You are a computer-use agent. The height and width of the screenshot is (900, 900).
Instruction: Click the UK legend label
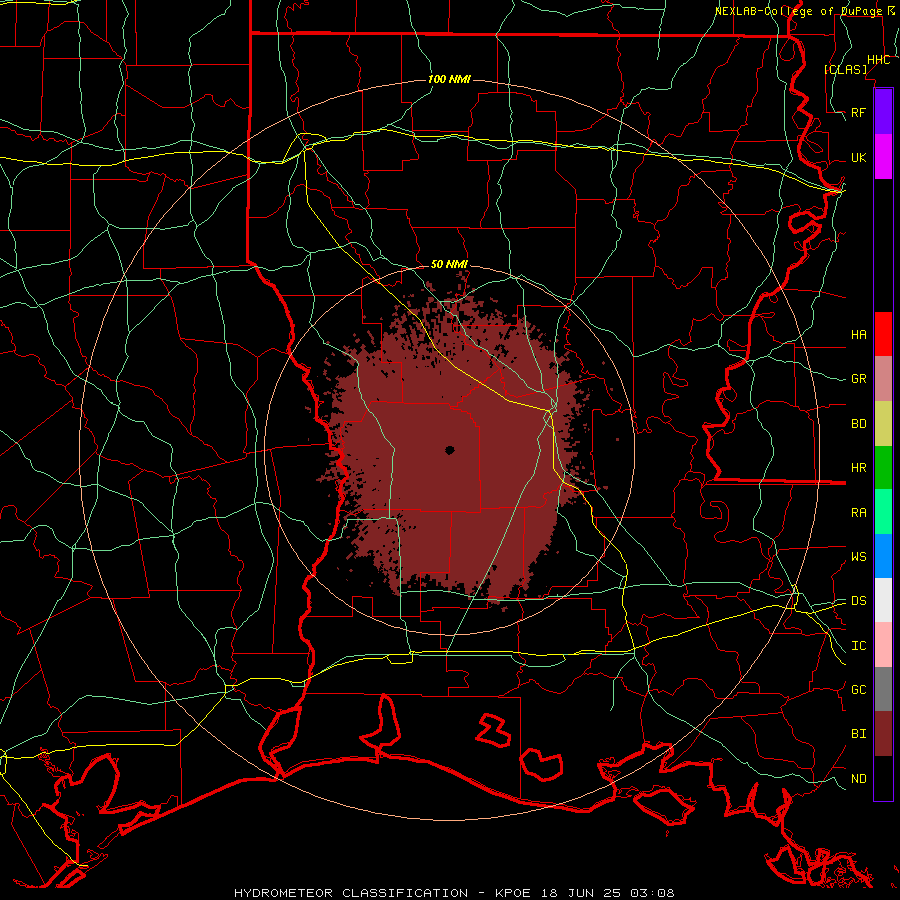[x=859, y=157]
